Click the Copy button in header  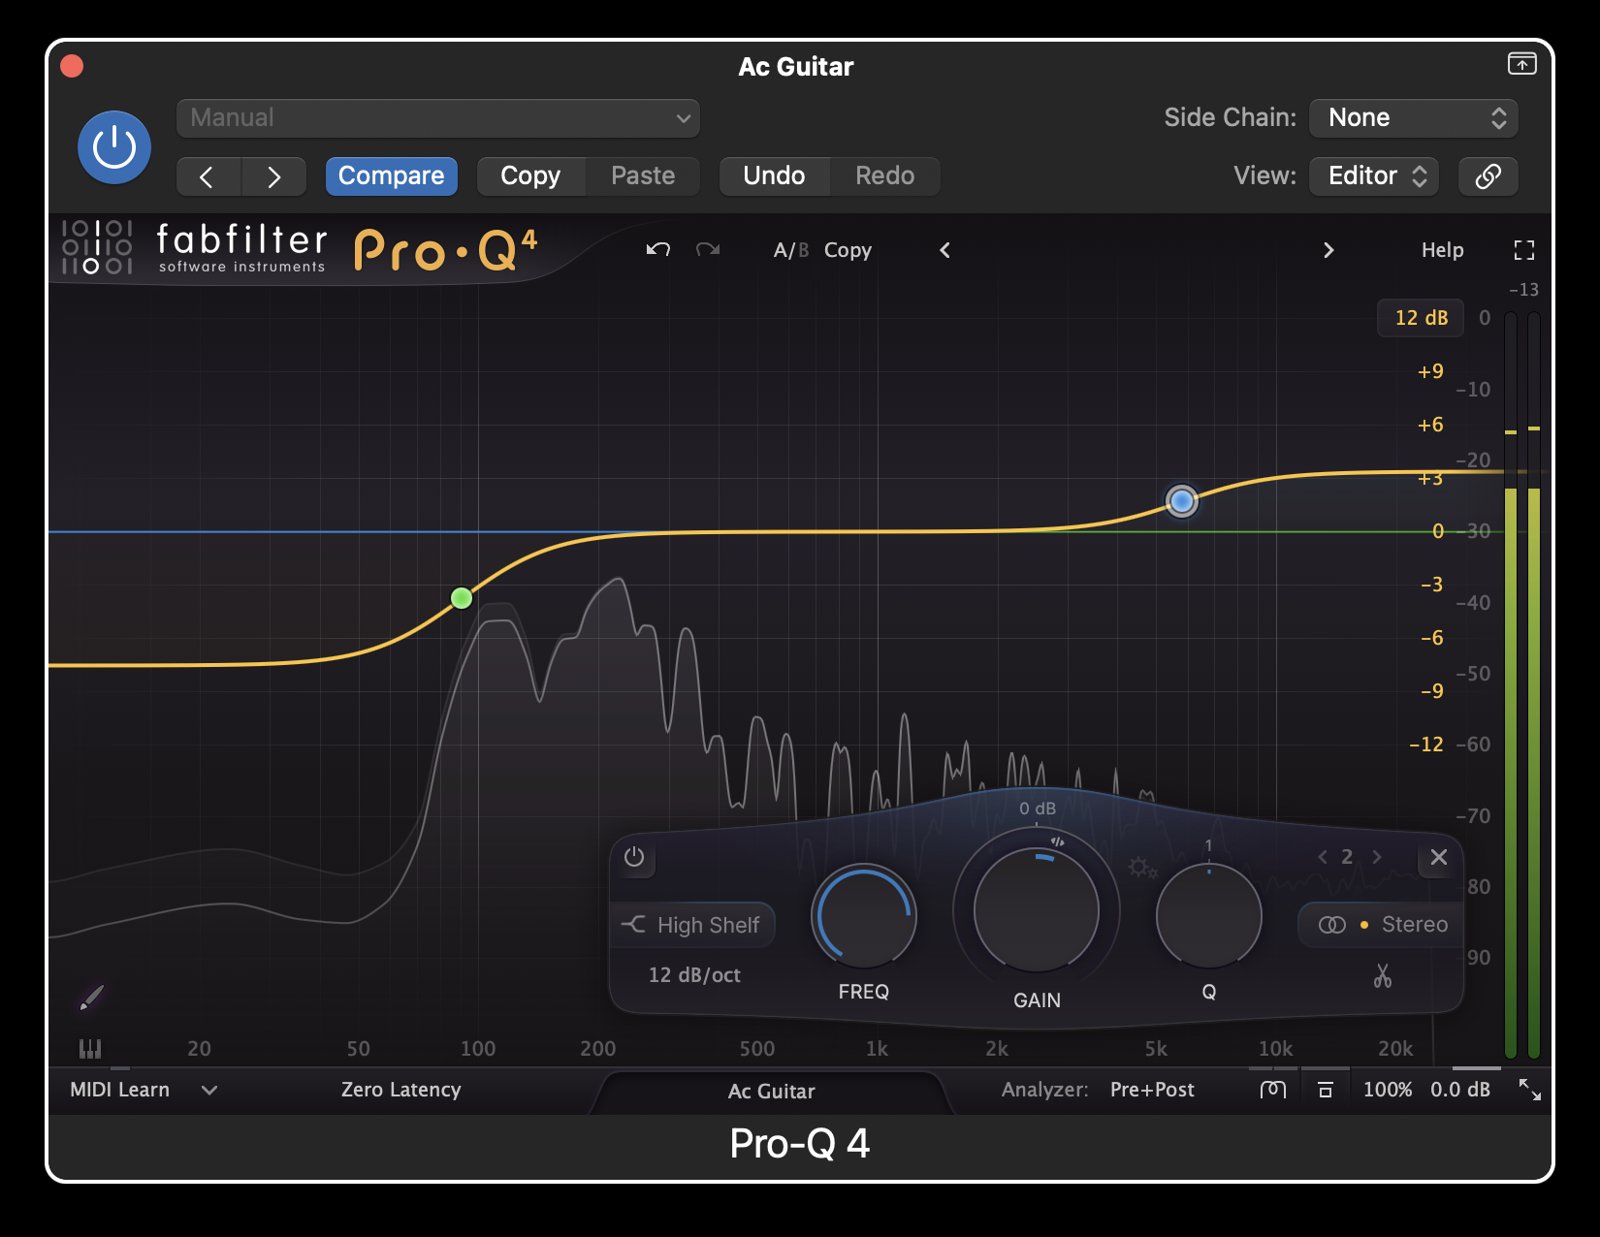coord(530,176)
